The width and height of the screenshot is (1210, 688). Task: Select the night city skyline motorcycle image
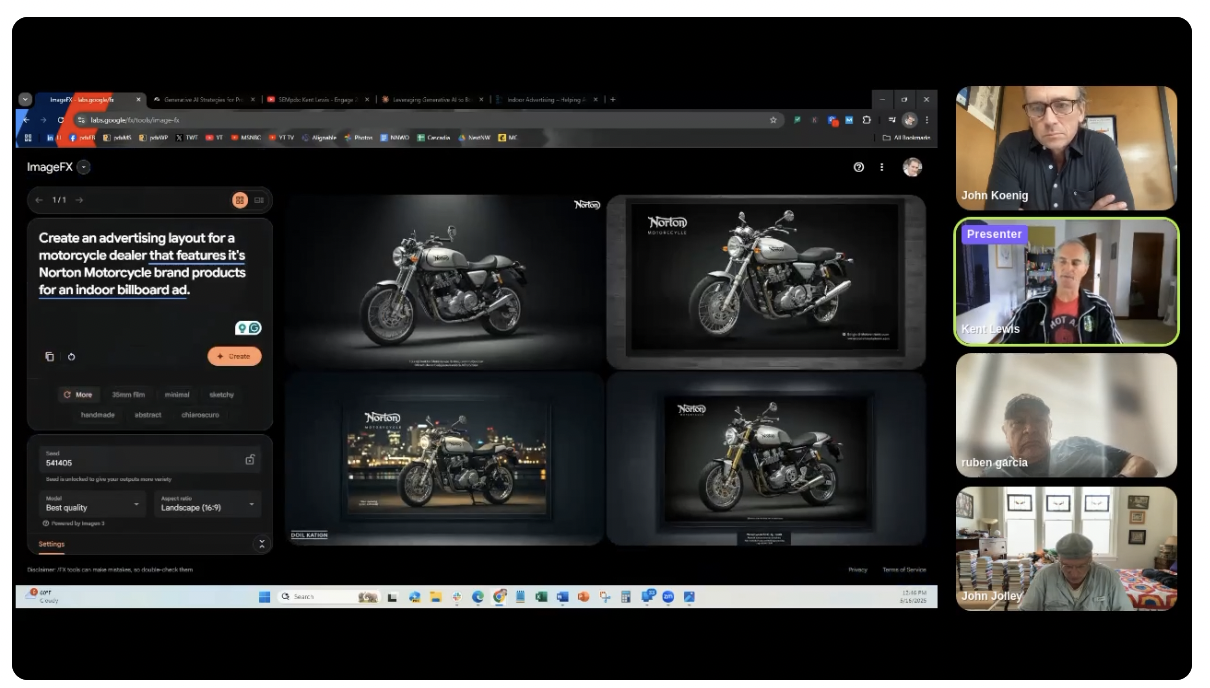click(444, 458)
